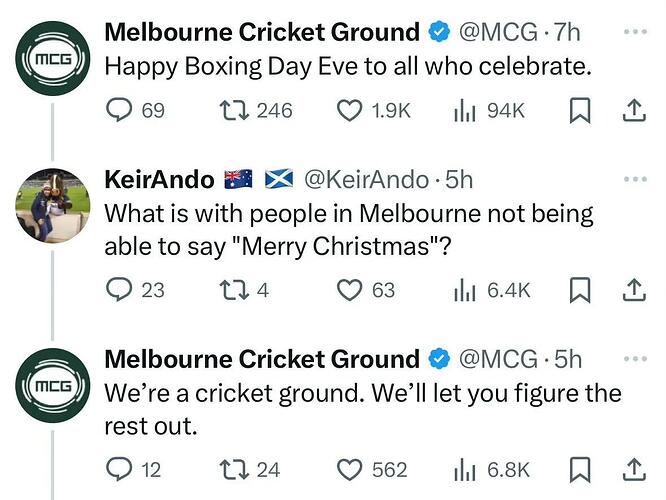
Task: Retweet KeirAndo's tweet with 4 retweets
Action: click(x=244, y=291)
